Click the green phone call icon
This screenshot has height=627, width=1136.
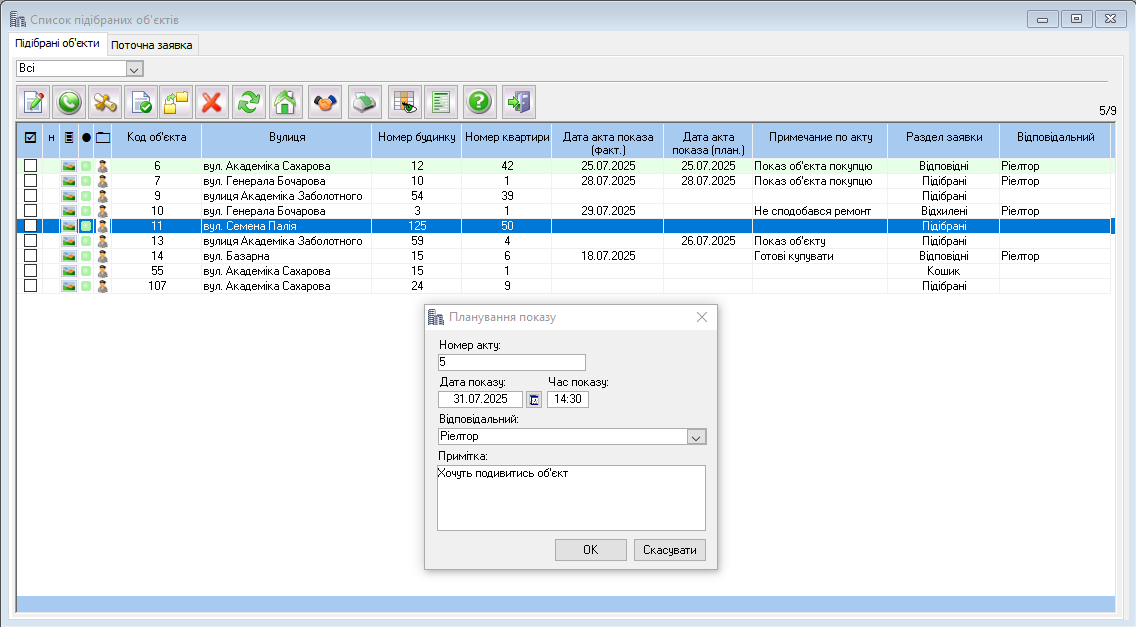coord(69,101)
